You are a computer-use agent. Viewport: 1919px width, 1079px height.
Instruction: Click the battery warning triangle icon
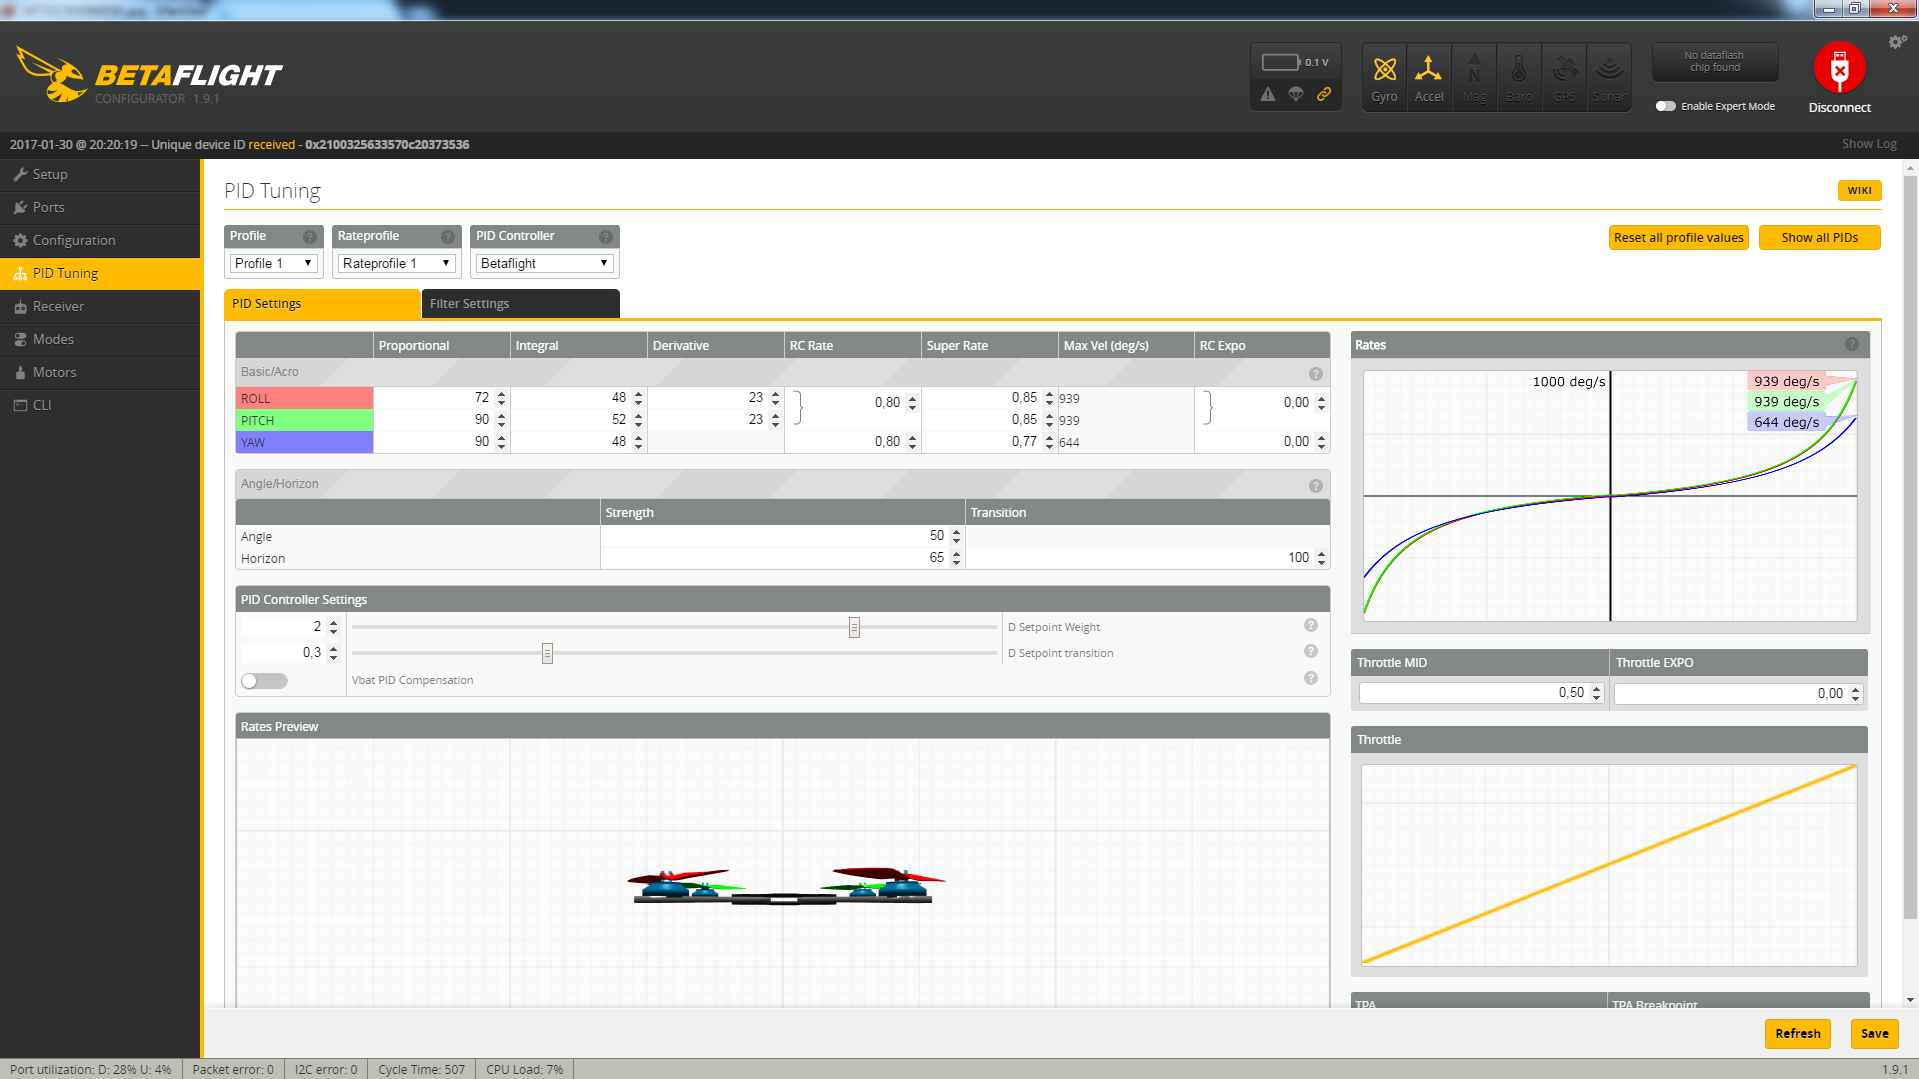click(1268, 94)
